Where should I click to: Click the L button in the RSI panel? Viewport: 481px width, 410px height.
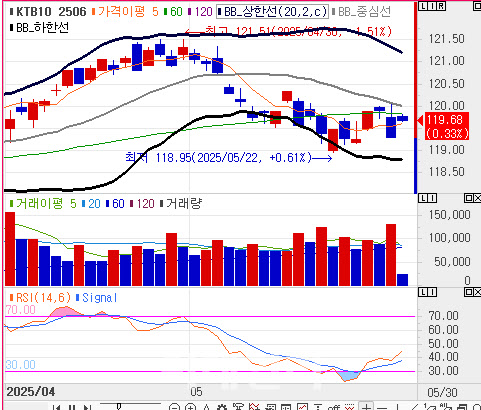[x=423, y=292]
